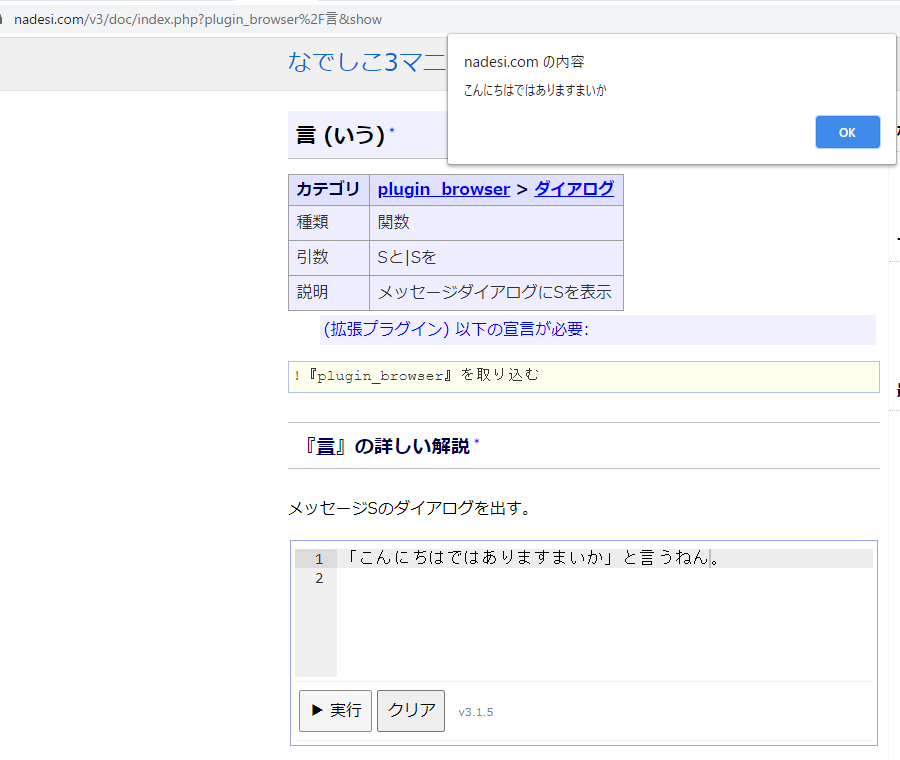Click line number 2 in editor gutter
This screenshot has width=900, height=760.
[x=319, y=579]
